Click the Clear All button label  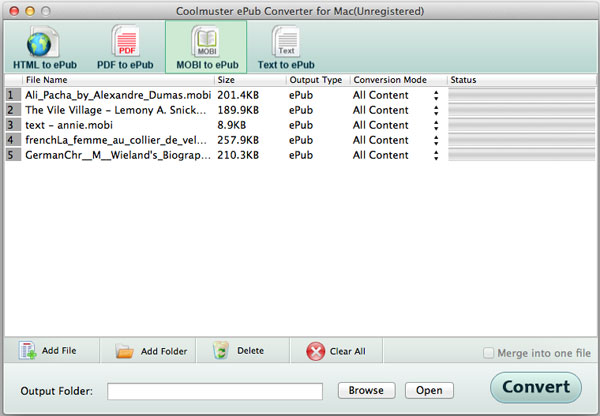pyautogui.click(x=347, y=351)
